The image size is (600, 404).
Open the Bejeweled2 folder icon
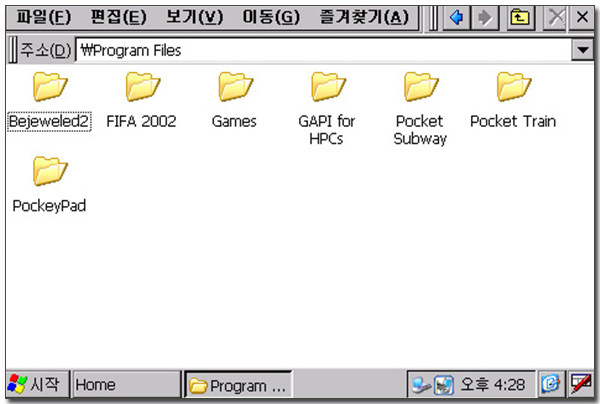pyautogui.click(x=50, y=87)
